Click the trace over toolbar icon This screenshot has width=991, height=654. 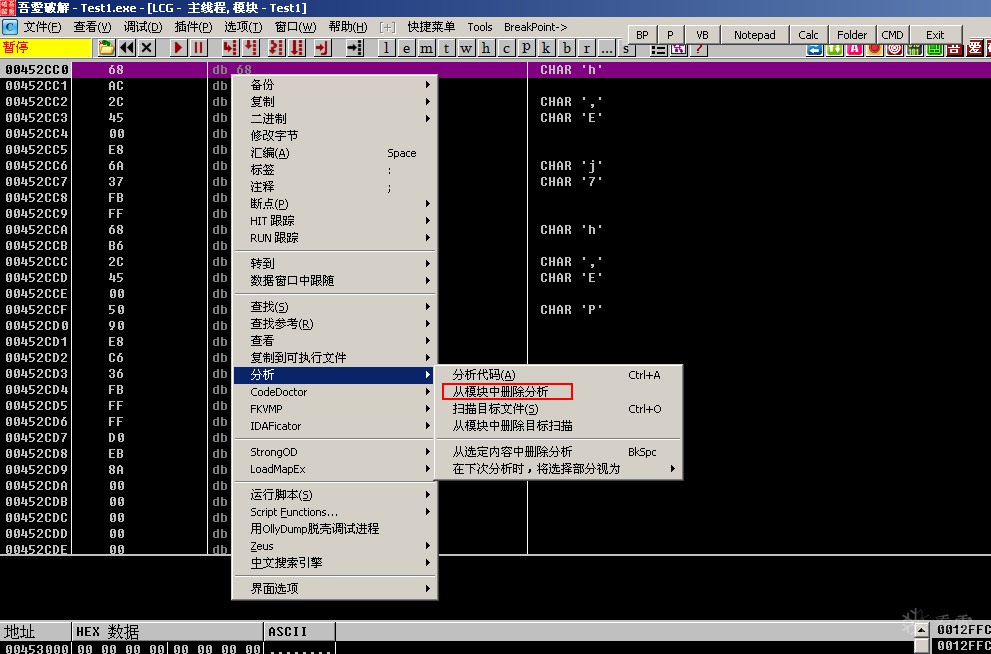[296, 47]
